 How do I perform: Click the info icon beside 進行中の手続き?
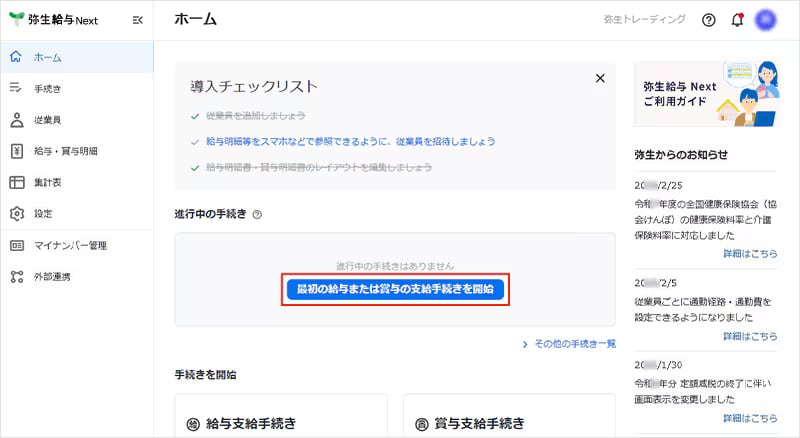pyautogui.click(x=257, y=215)
